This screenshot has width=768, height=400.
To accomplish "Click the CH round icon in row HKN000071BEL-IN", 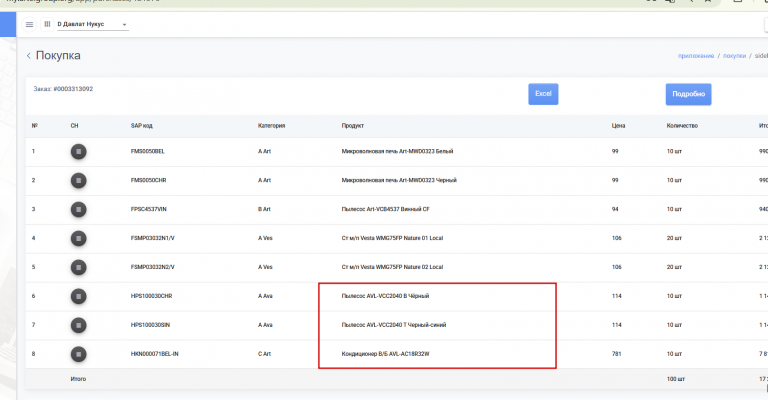I will point(78,353).
